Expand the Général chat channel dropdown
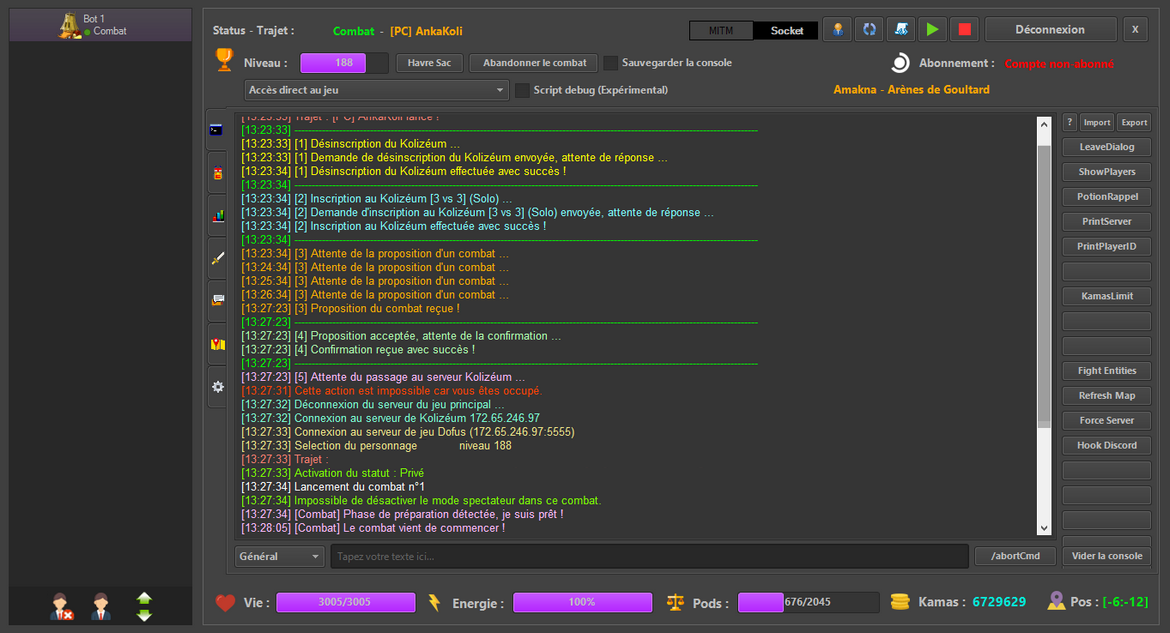The width and height of the screenshot is (1170, 633). point(279,556)
